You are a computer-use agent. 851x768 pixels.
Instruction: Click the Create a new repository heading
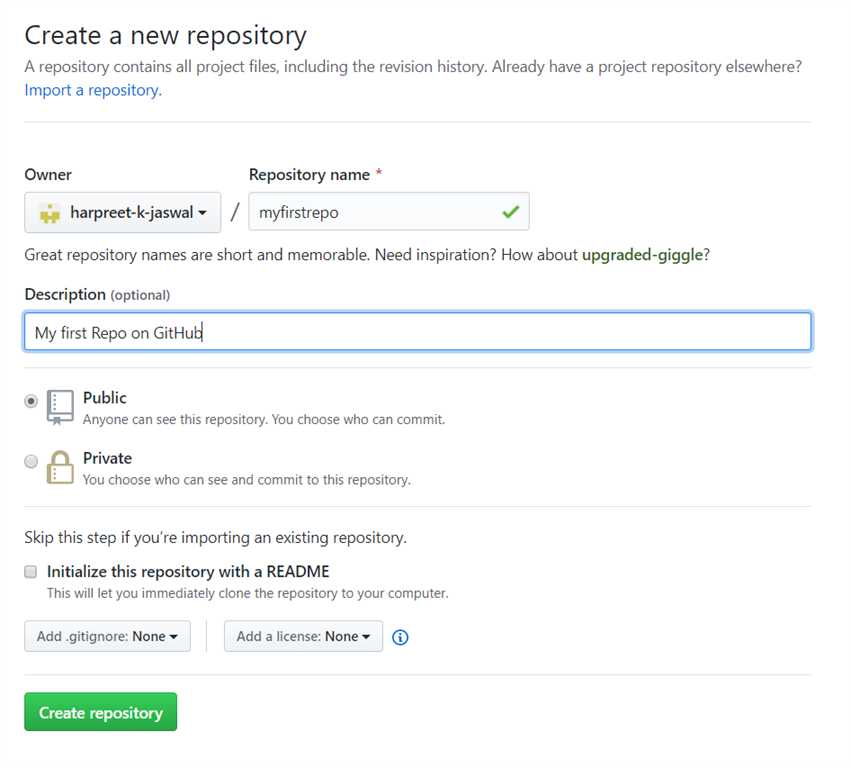click(165, 35)
